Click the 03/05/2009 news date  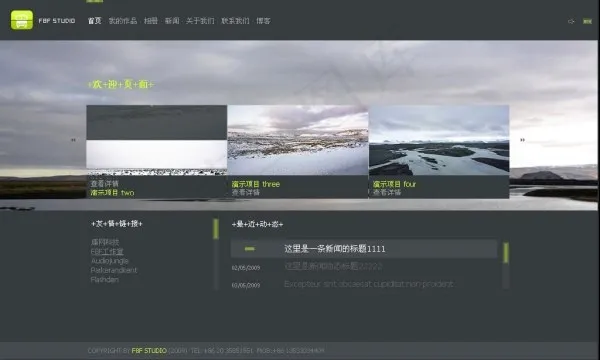click(246, 285)
